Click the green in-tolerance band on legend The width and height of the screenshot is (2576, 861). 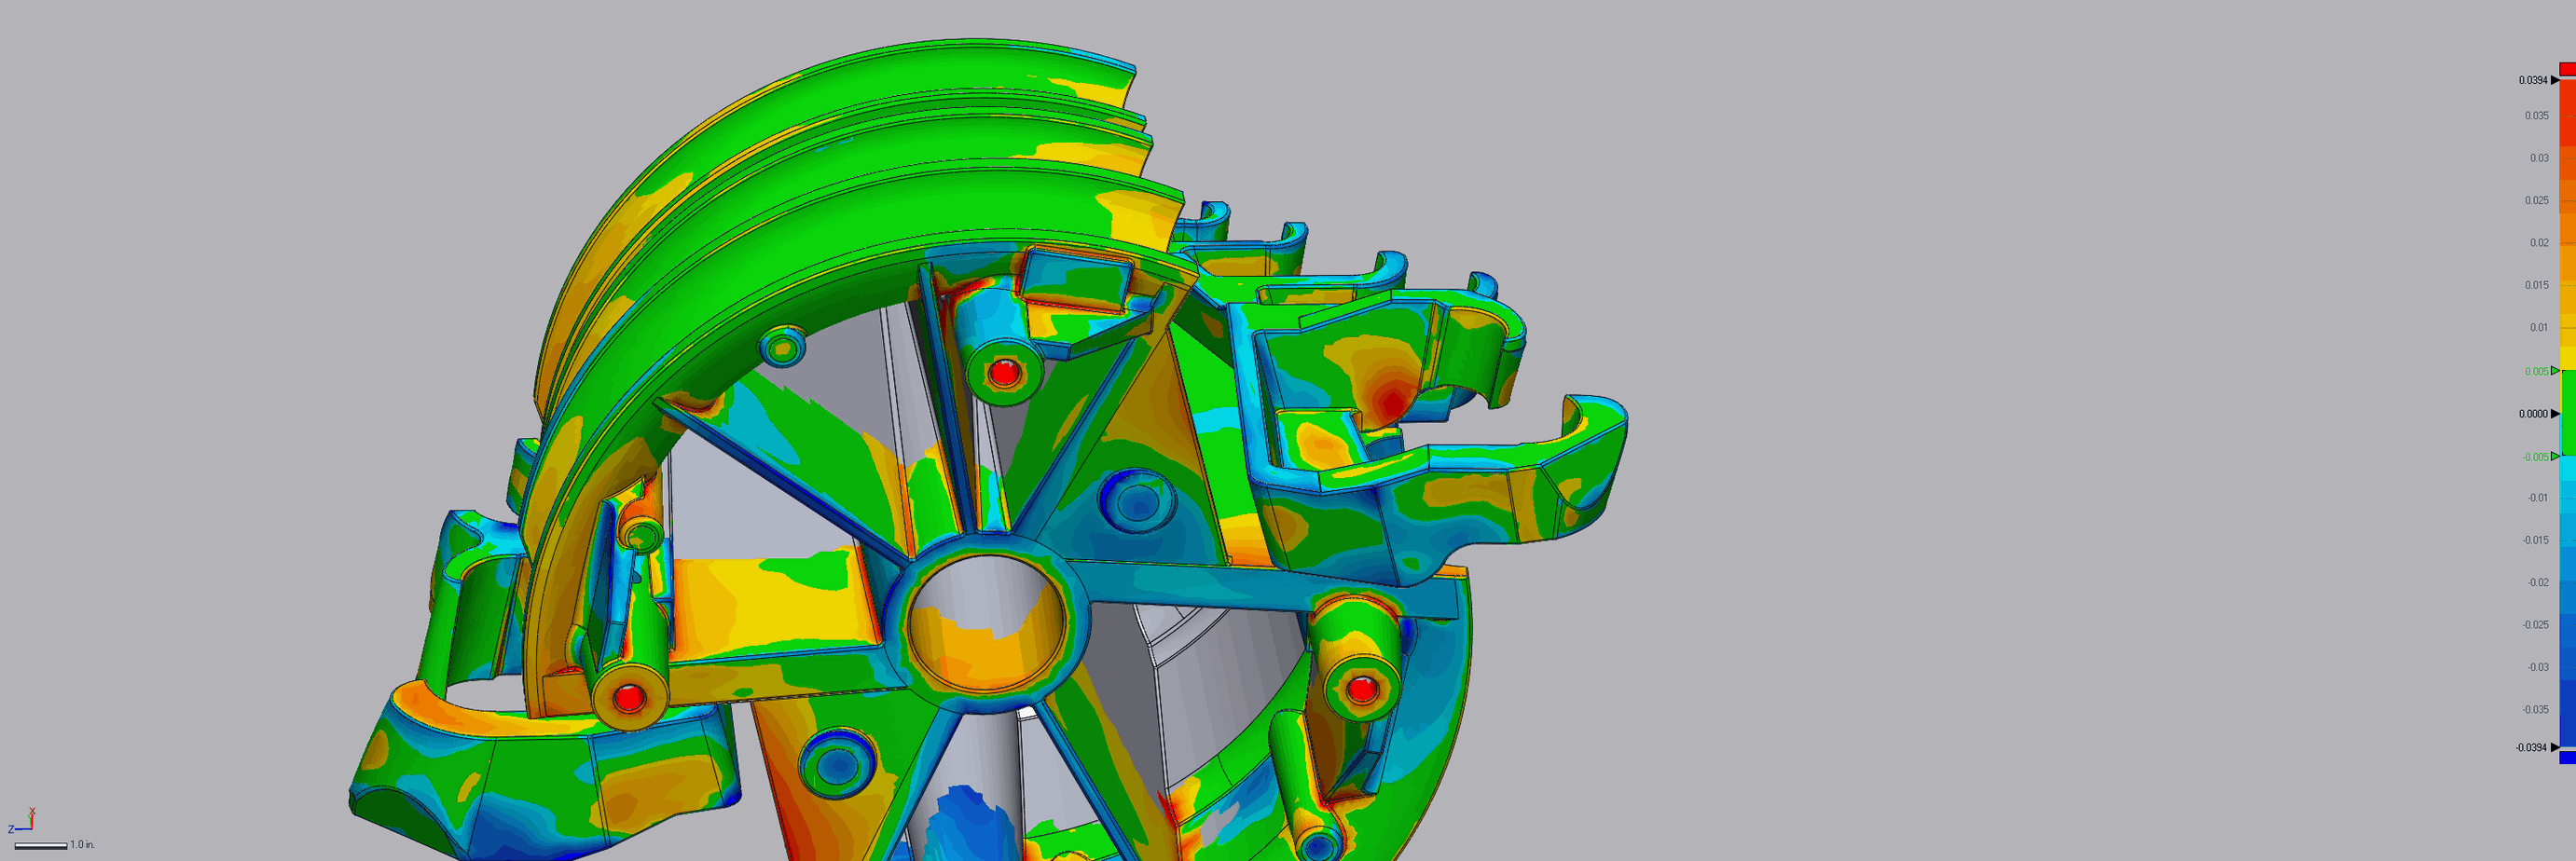[x=2567, y=413]
